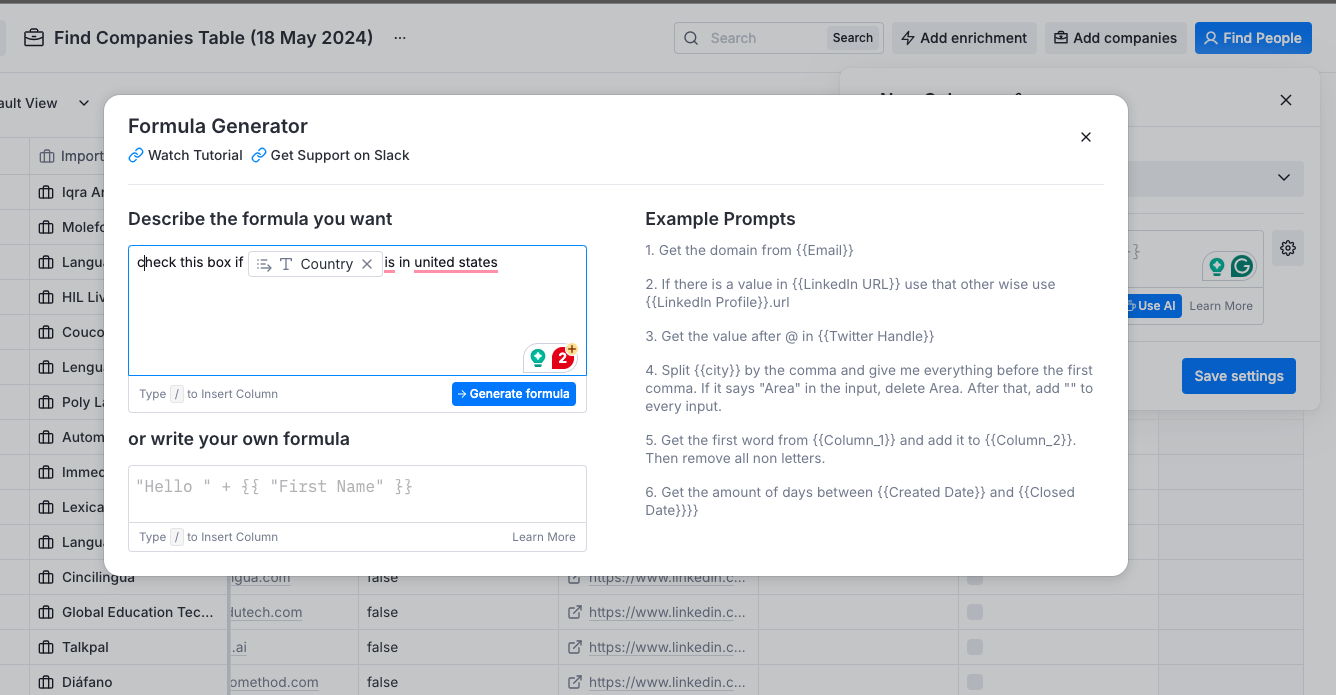Expand the Default View chevron
The width and height of the screenshot is (1336, 695).
tap(84, 103)
